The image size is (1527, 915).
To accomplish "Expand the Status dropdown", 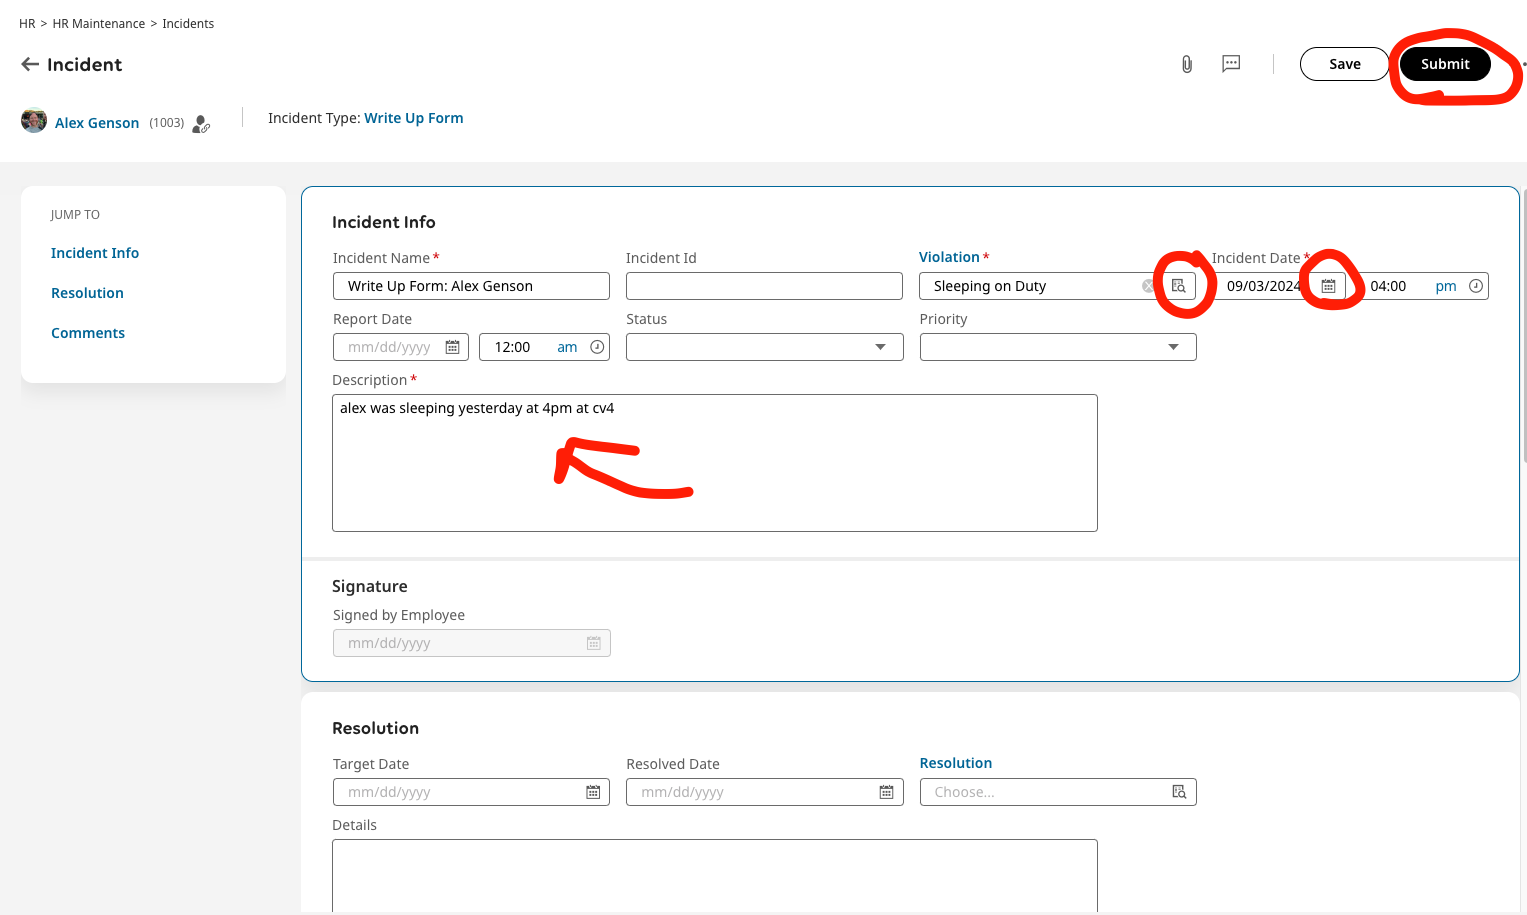I will [x=880, y=347].
